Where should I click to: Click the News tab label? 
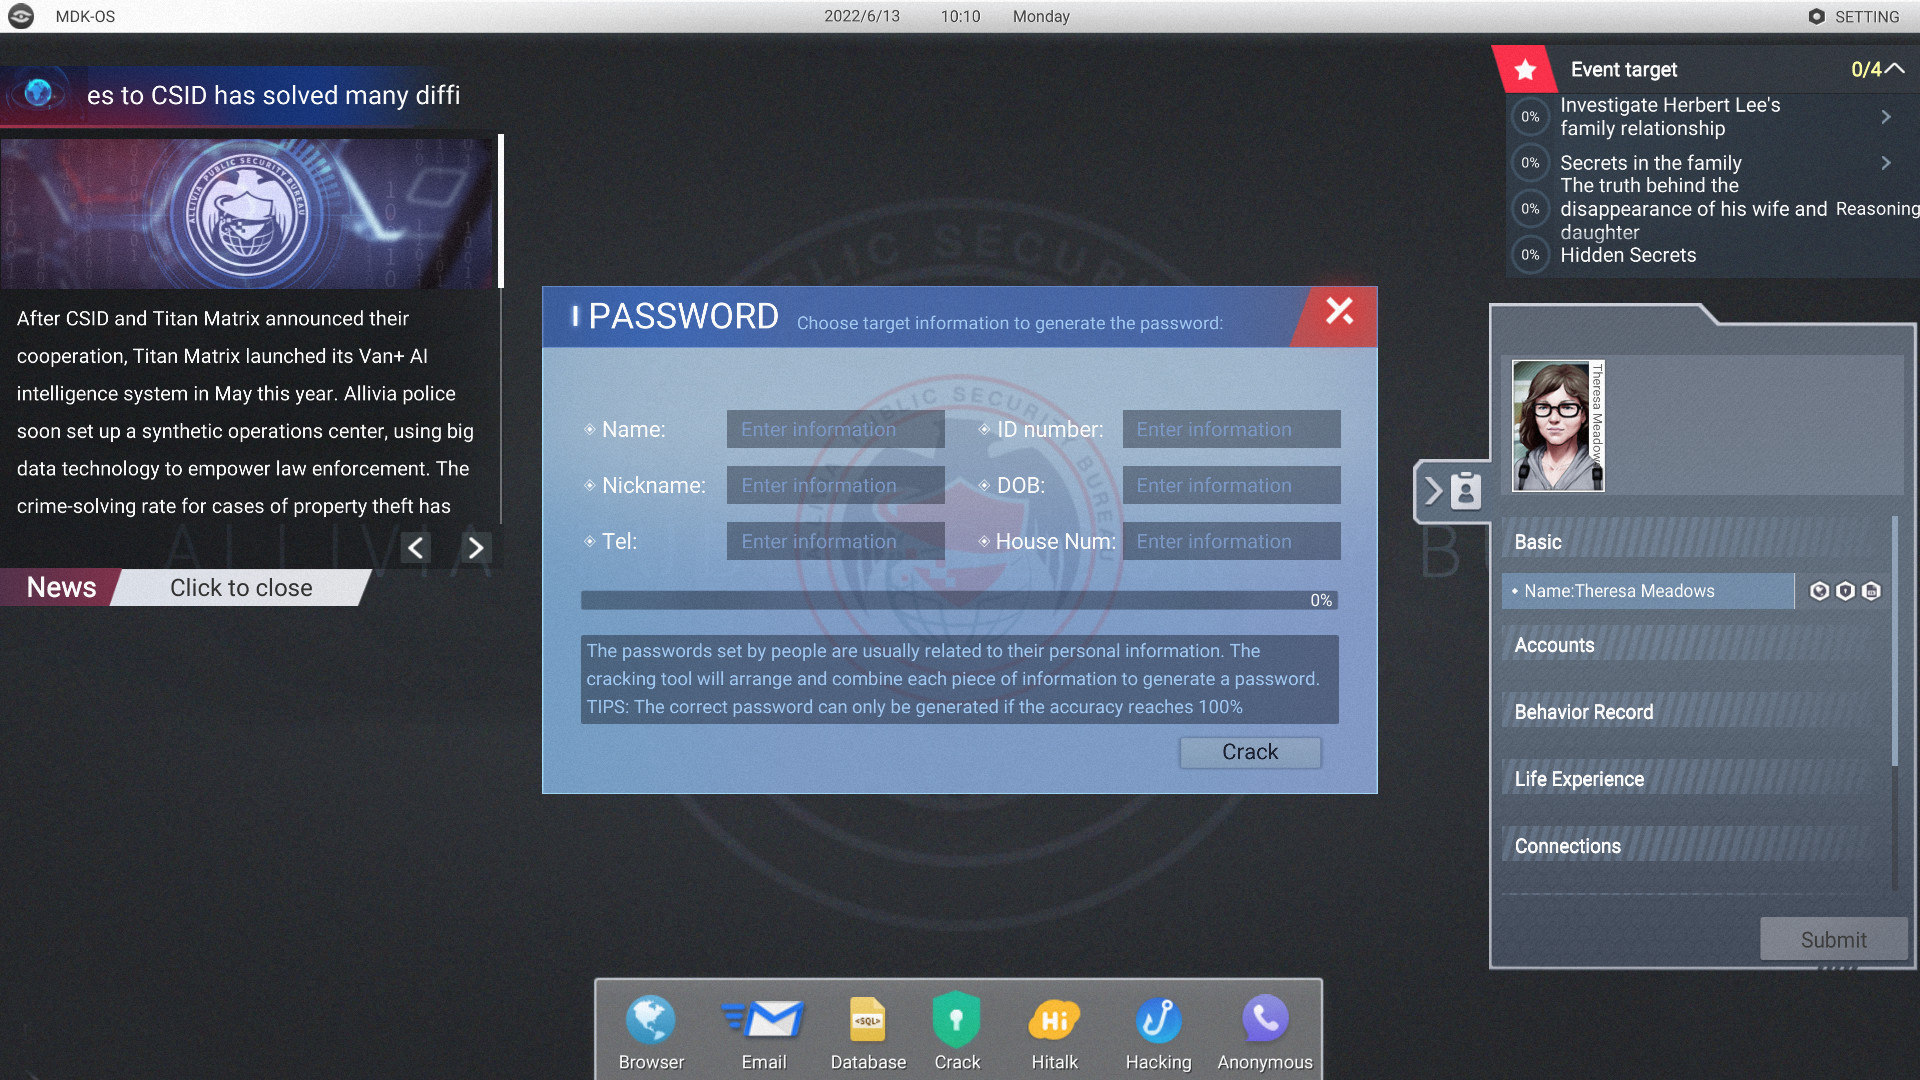(61, 587)
